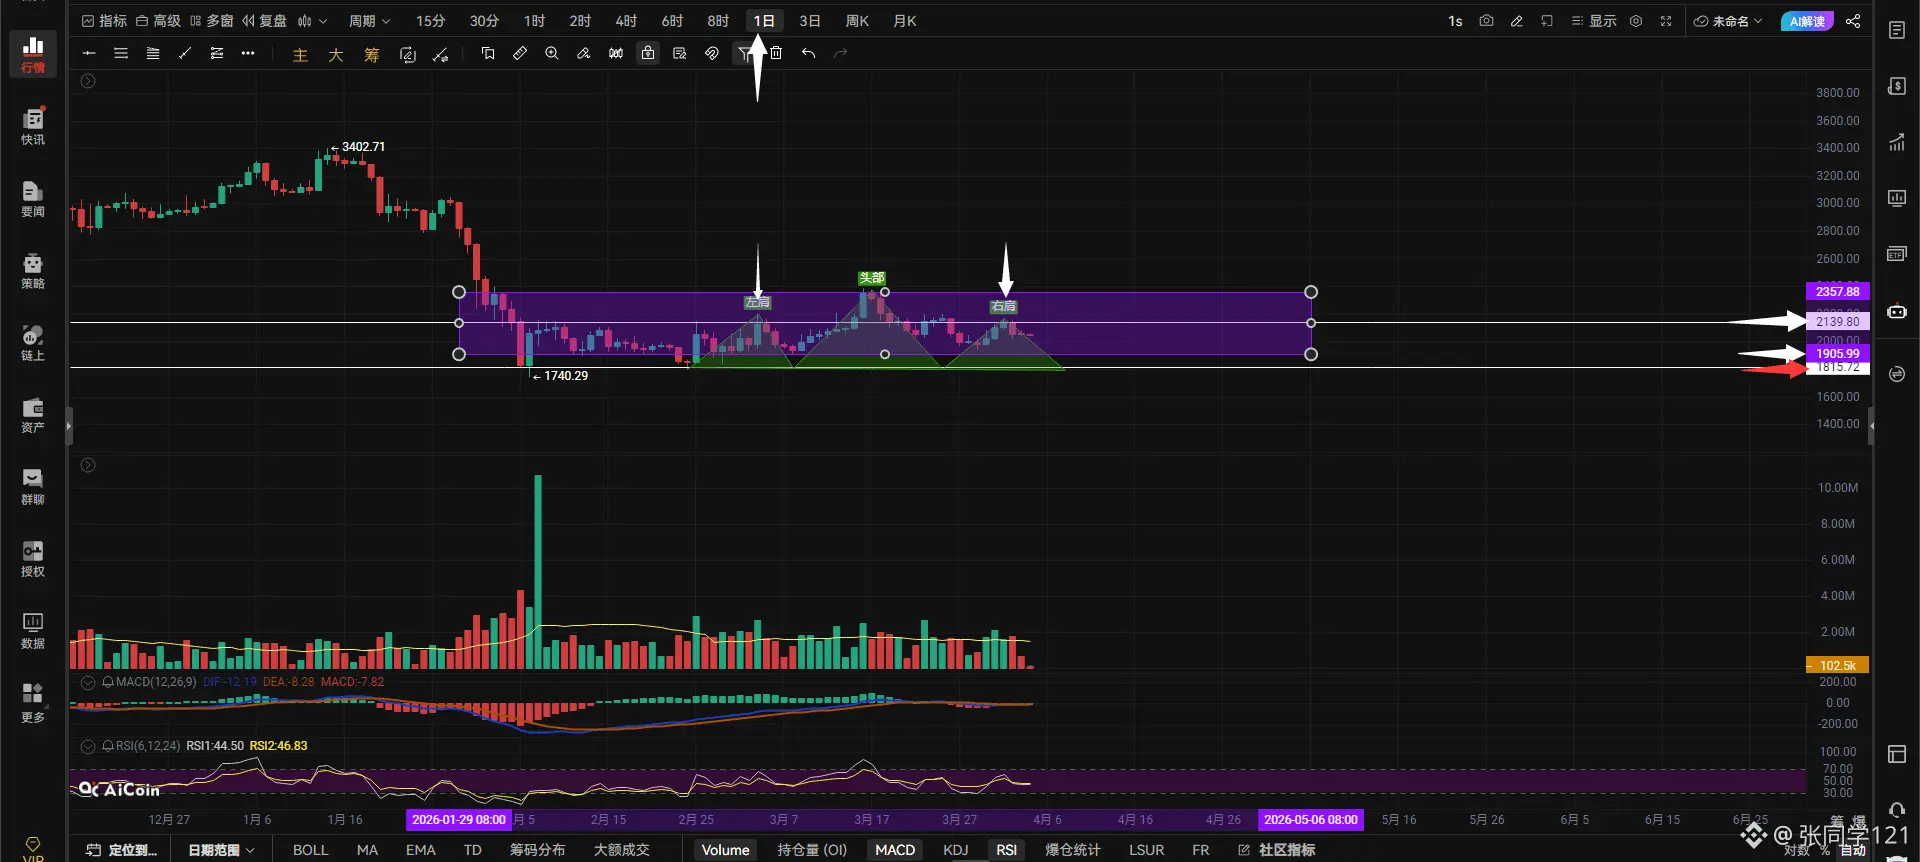Enable the KDJ indicator
Screen dimensions: 1920x862
coord(955,850)
